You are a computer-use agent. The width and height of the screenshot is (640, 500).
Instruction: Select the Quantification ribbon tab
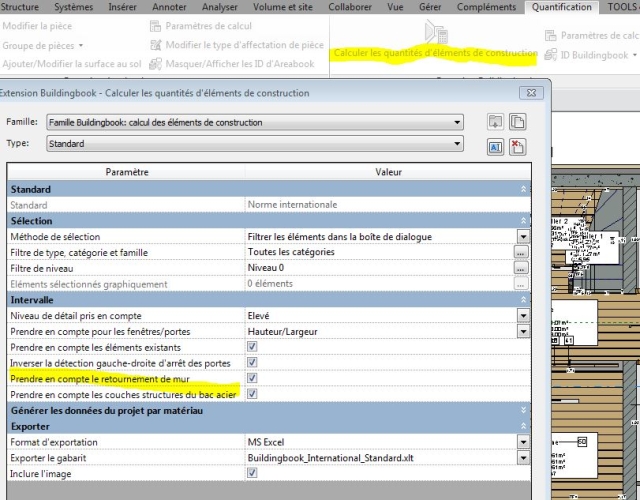click(562, 7)
